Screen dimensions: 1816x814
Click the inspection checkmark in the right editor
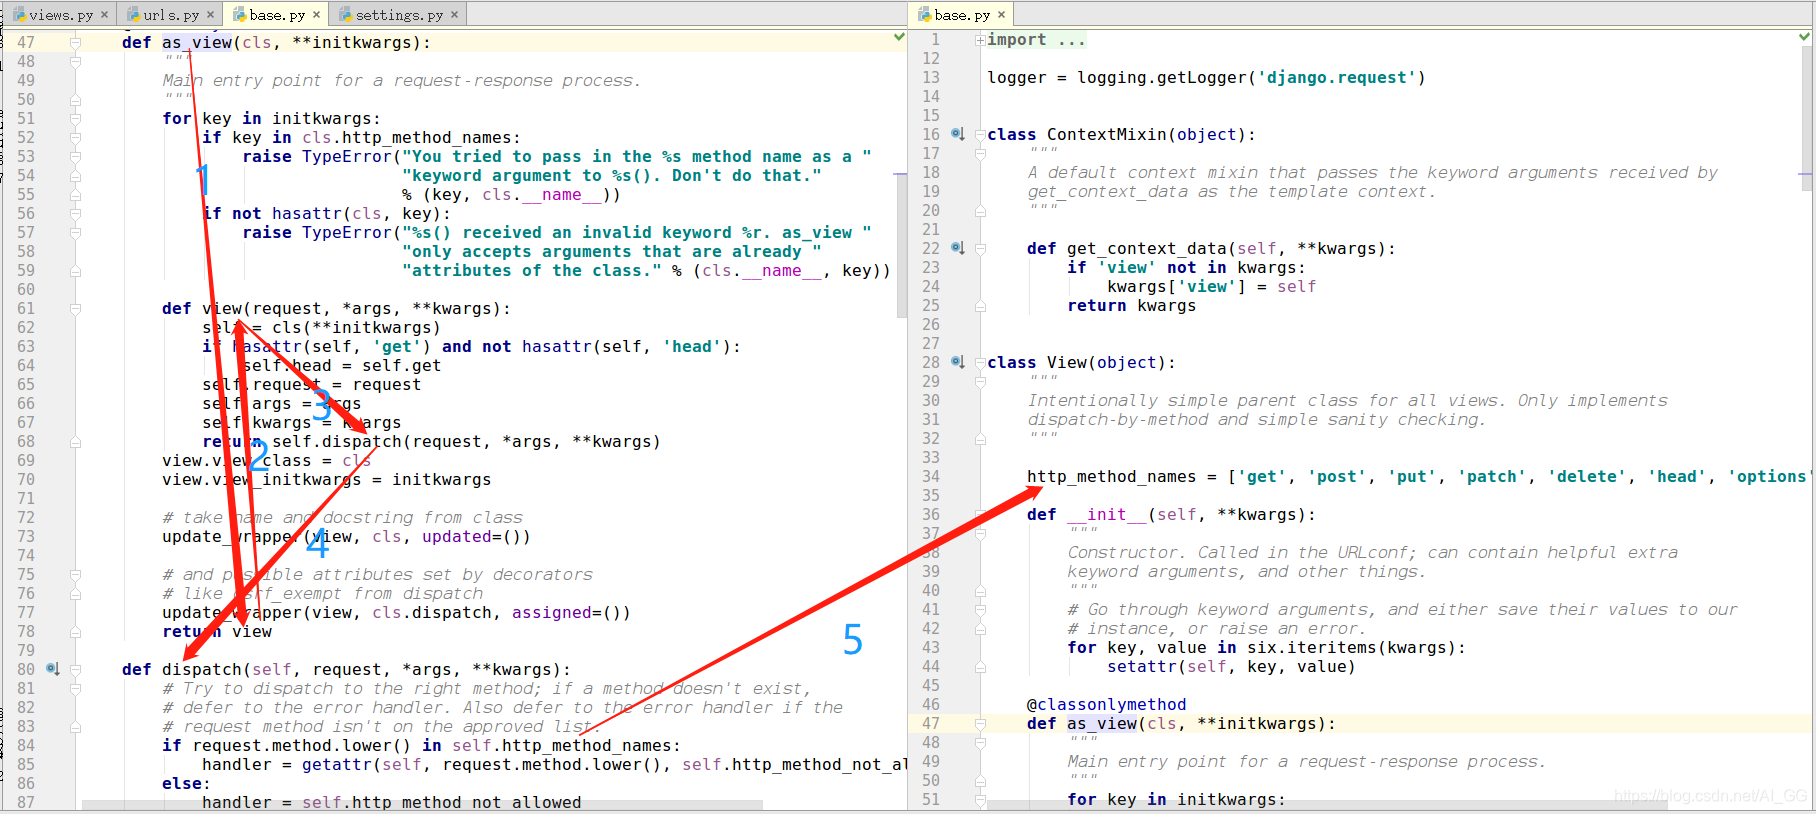[1804, 37]
